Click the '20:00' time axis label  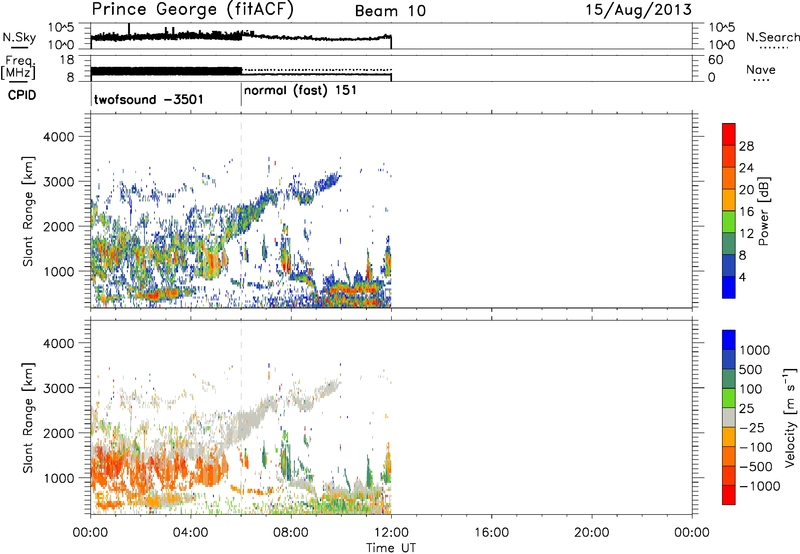591,533
